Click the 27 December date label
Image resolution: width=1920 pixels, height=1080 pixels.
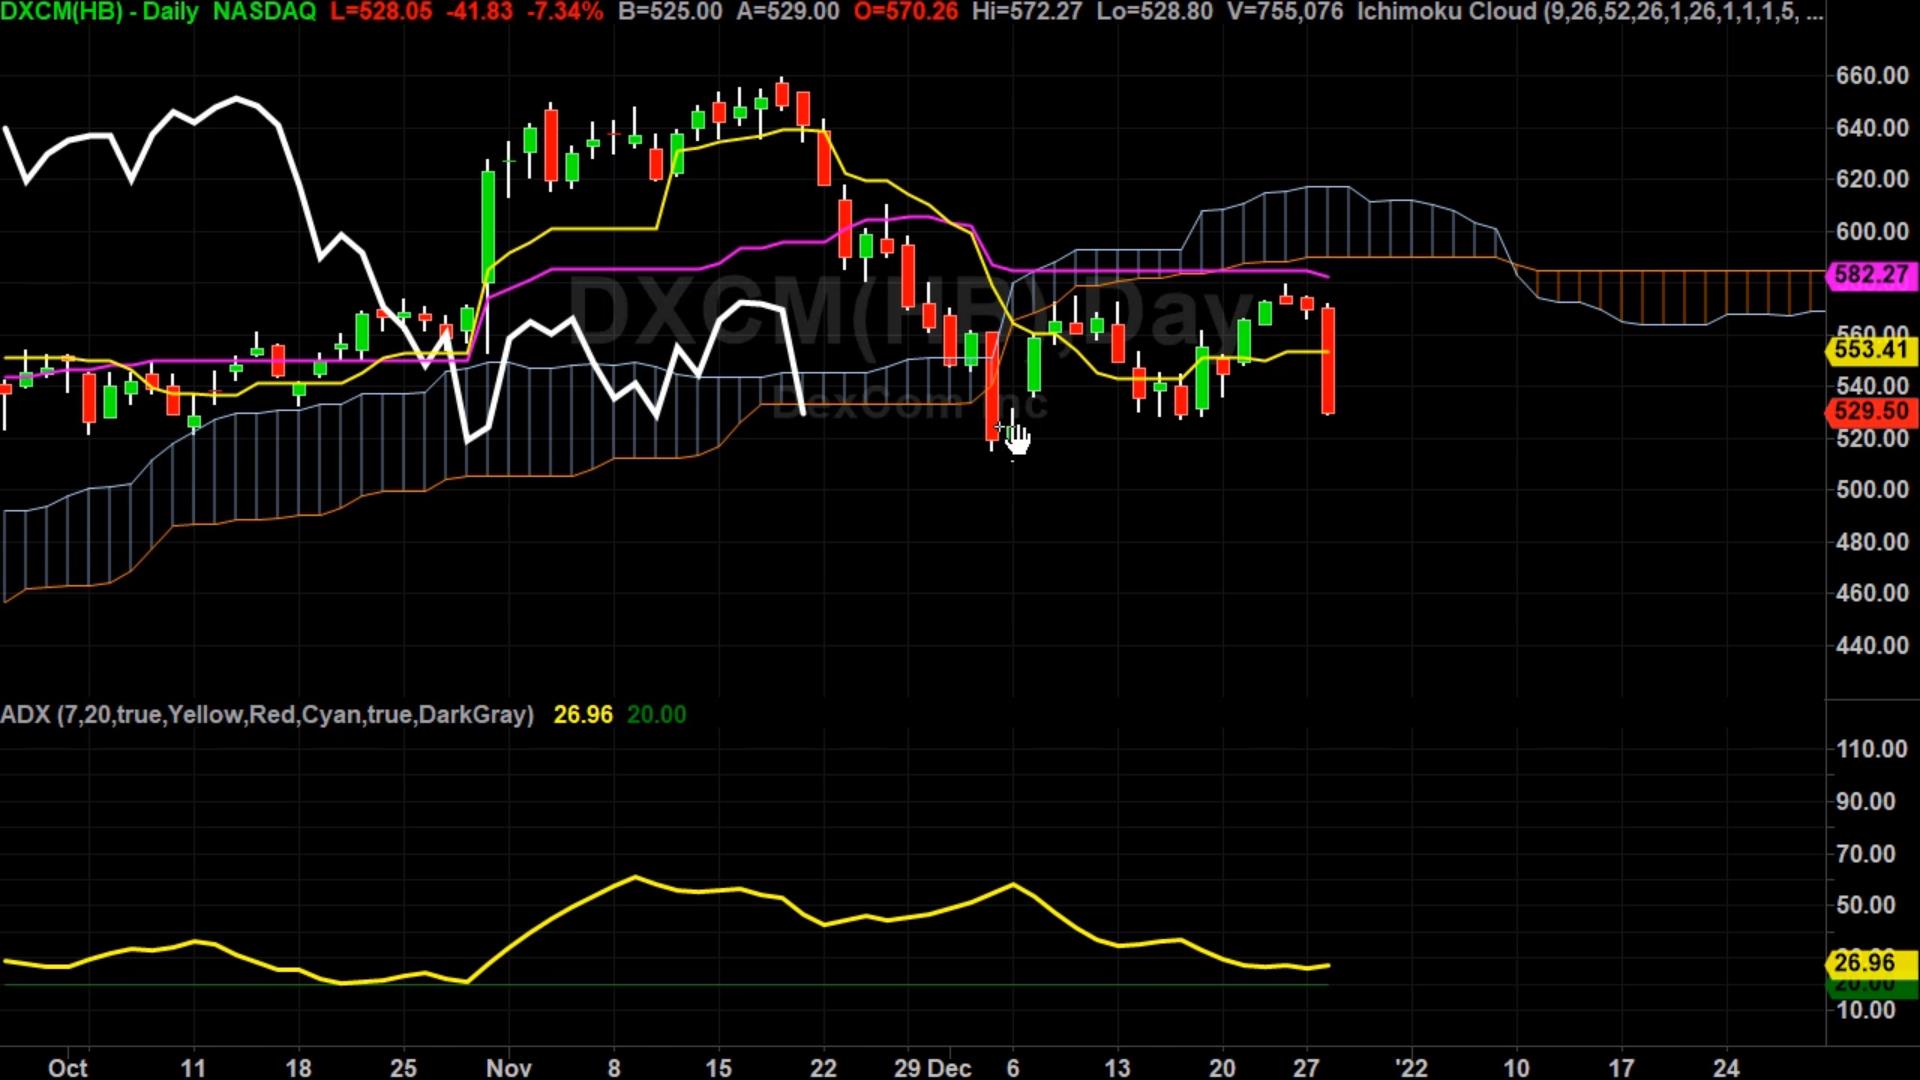click(1306, 1067)
